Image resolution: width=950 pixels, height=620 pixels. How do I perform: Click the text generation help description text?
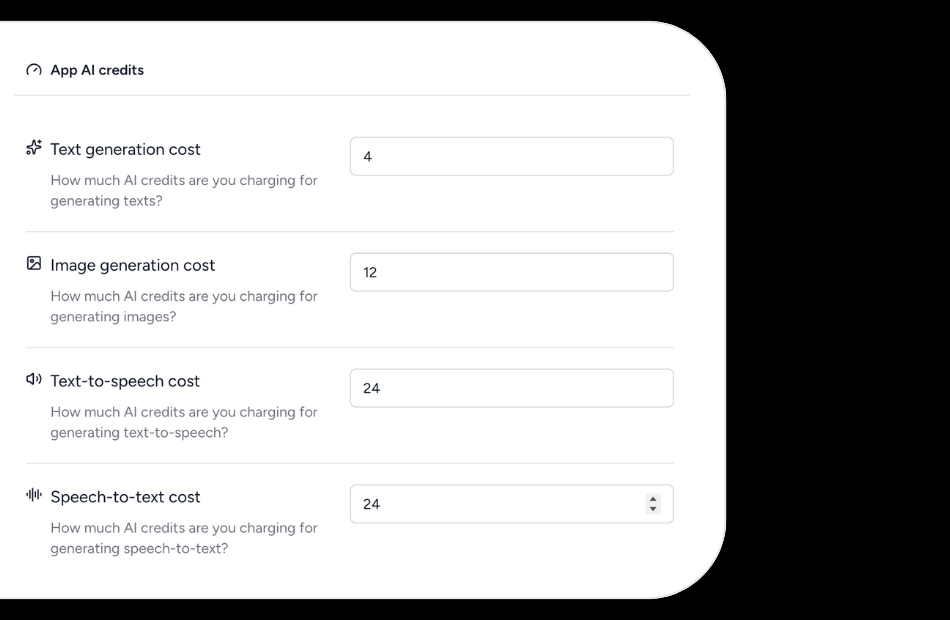[183, 190]
